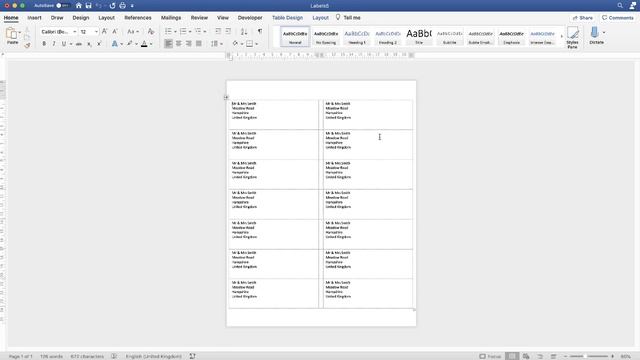The image size is (640, 360).
Task: Click the Print icon in title bar
Action: pos(122,6)
